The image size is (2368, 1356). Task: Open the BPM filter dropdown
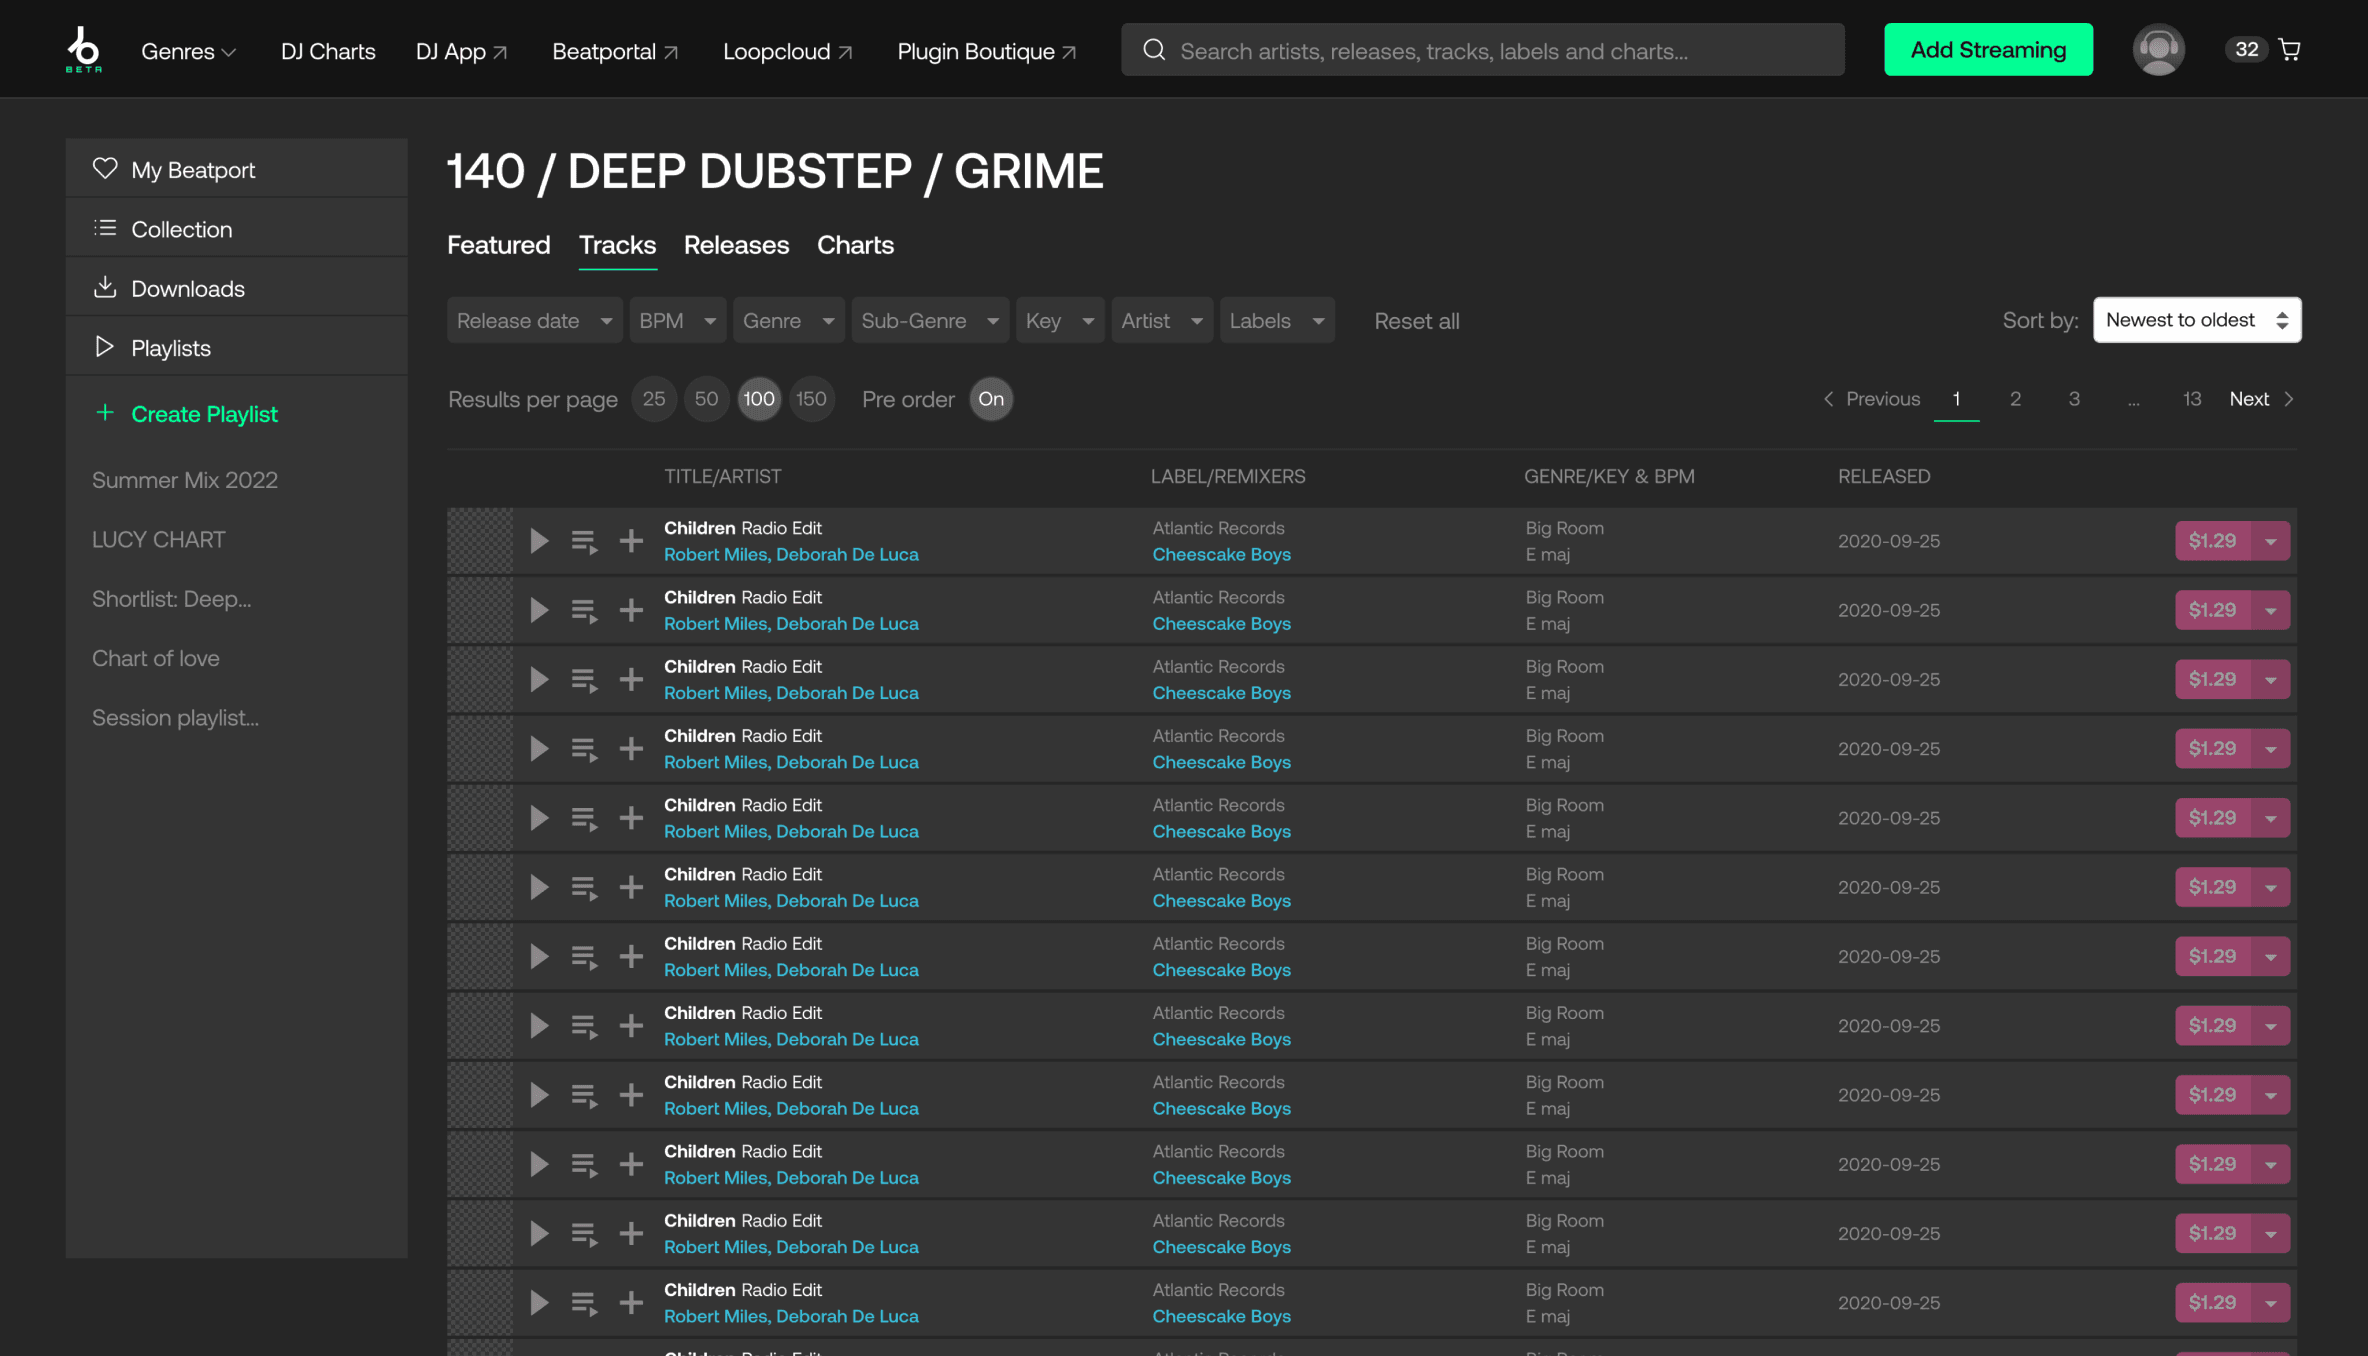(678, 321)
